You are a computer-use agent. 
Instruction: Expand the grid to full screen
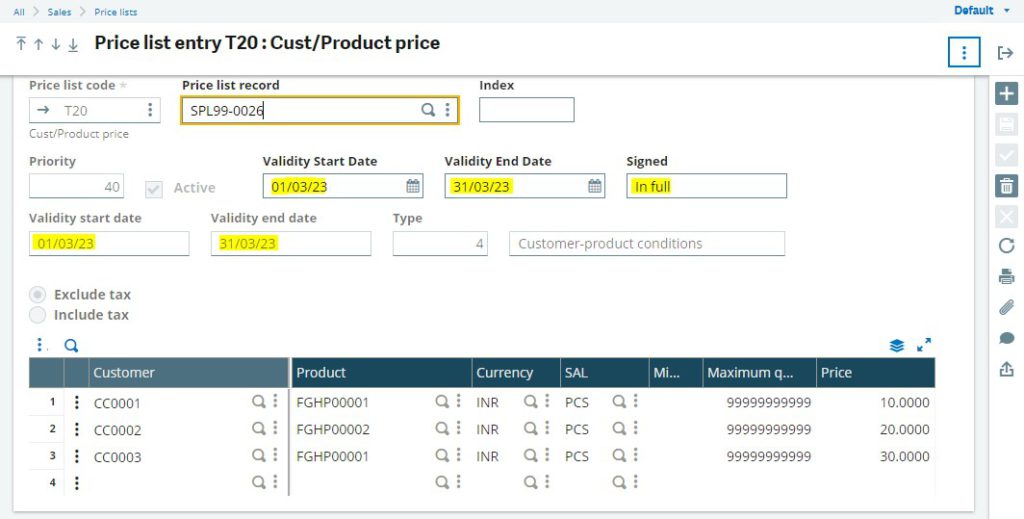(924, 345)
